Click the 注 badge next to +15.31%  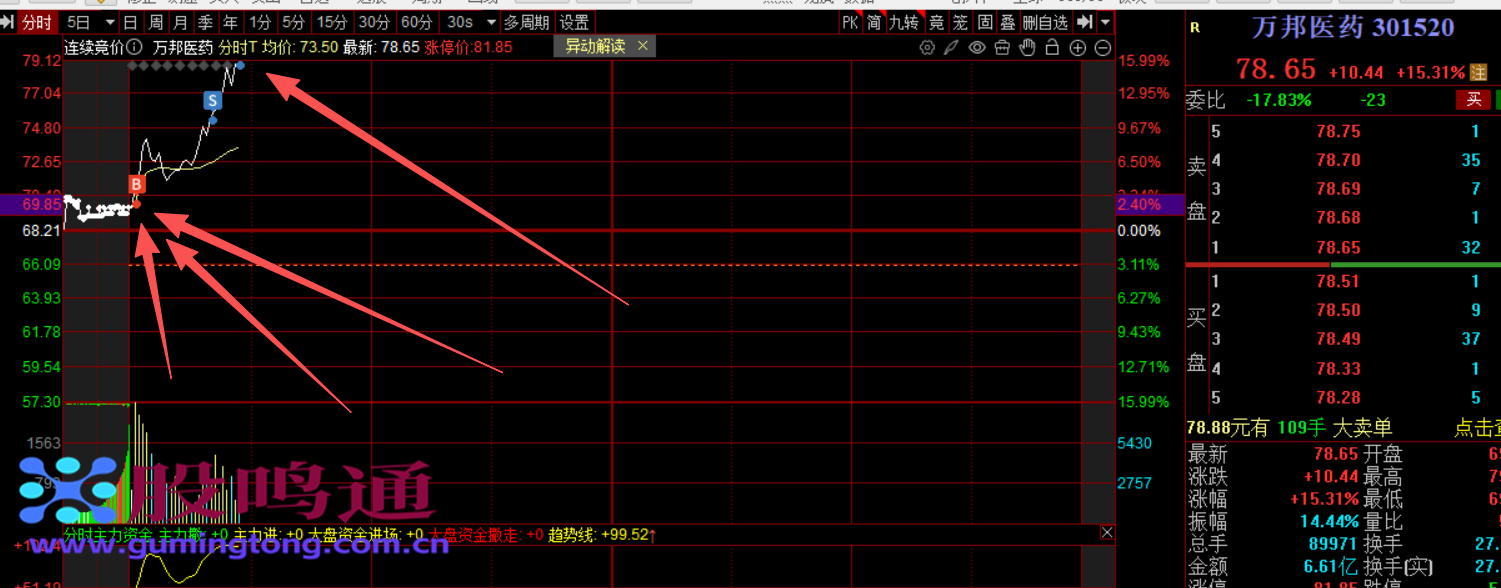[x=1478, y=72]
